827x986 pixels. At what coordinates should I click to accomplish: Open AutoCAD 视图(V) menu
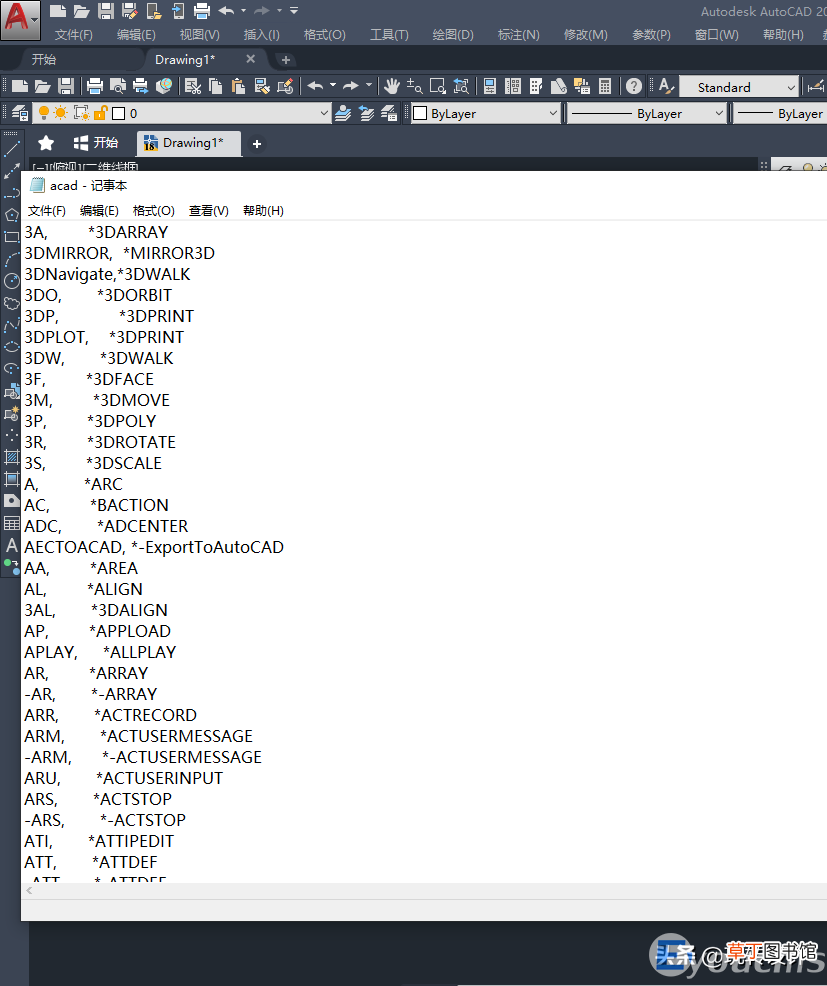[x=200, y=35]
